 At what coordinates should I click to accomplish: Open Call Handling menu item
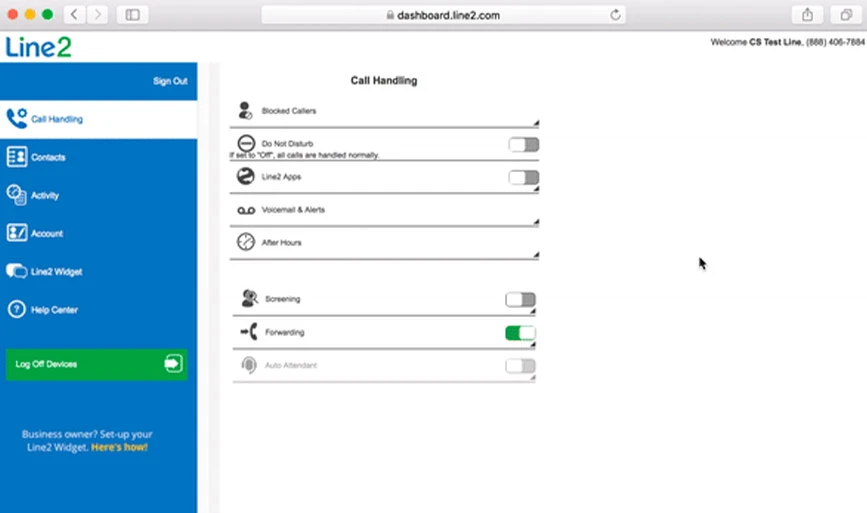pyautogui.click(x=98, y=119)
